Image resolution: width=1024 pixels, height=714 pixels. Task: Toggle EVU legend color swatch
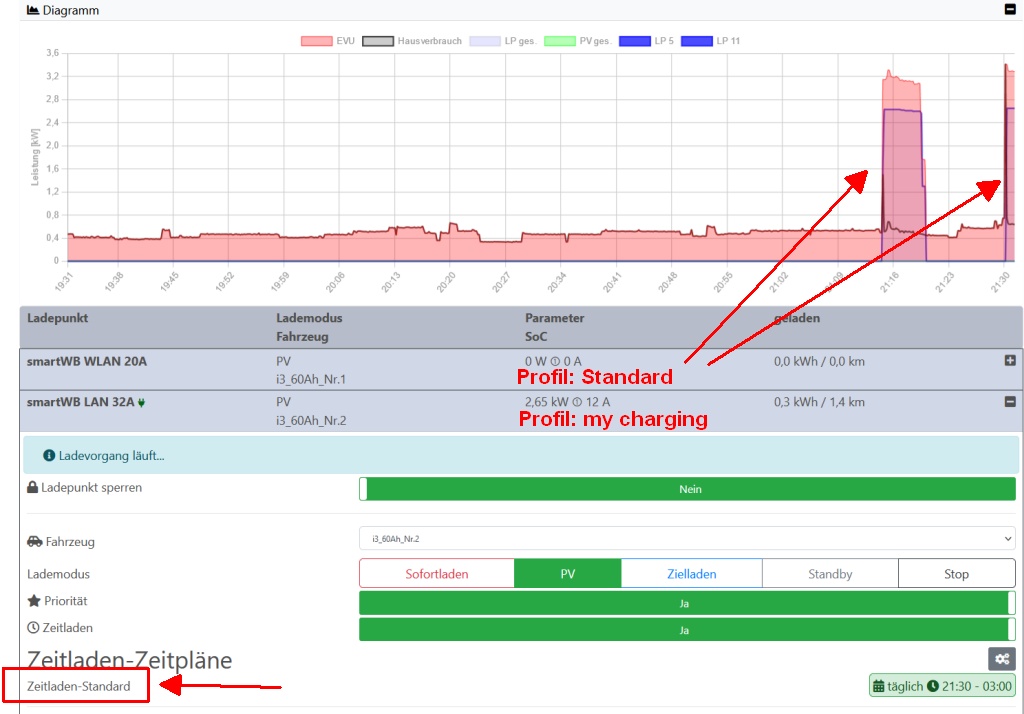[317, 41]
